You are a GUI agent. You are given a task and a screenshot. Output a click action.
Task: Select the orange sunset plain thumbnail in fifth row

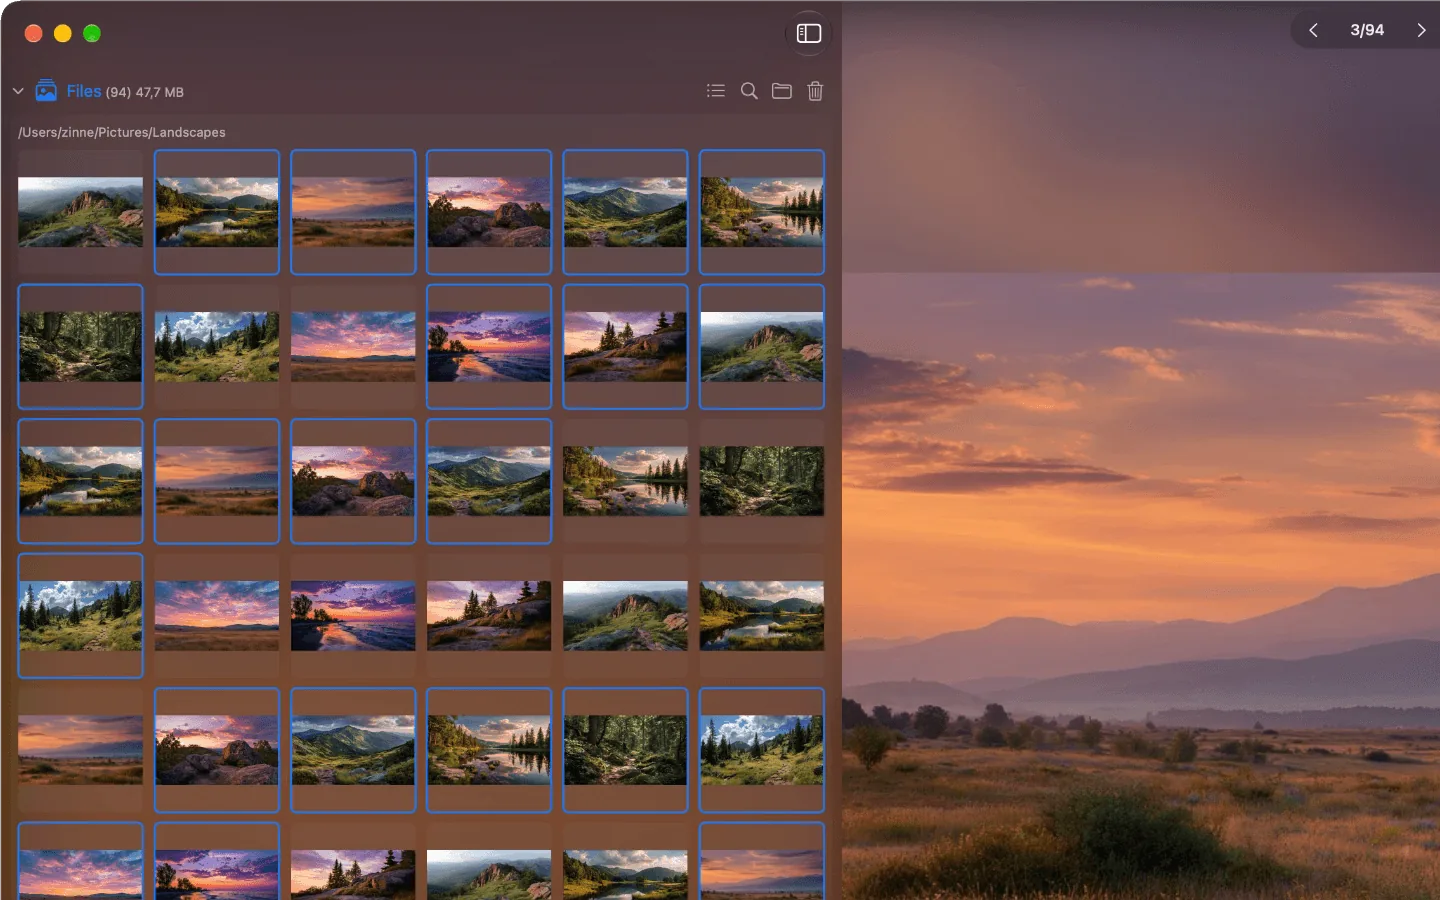(80, 750)
